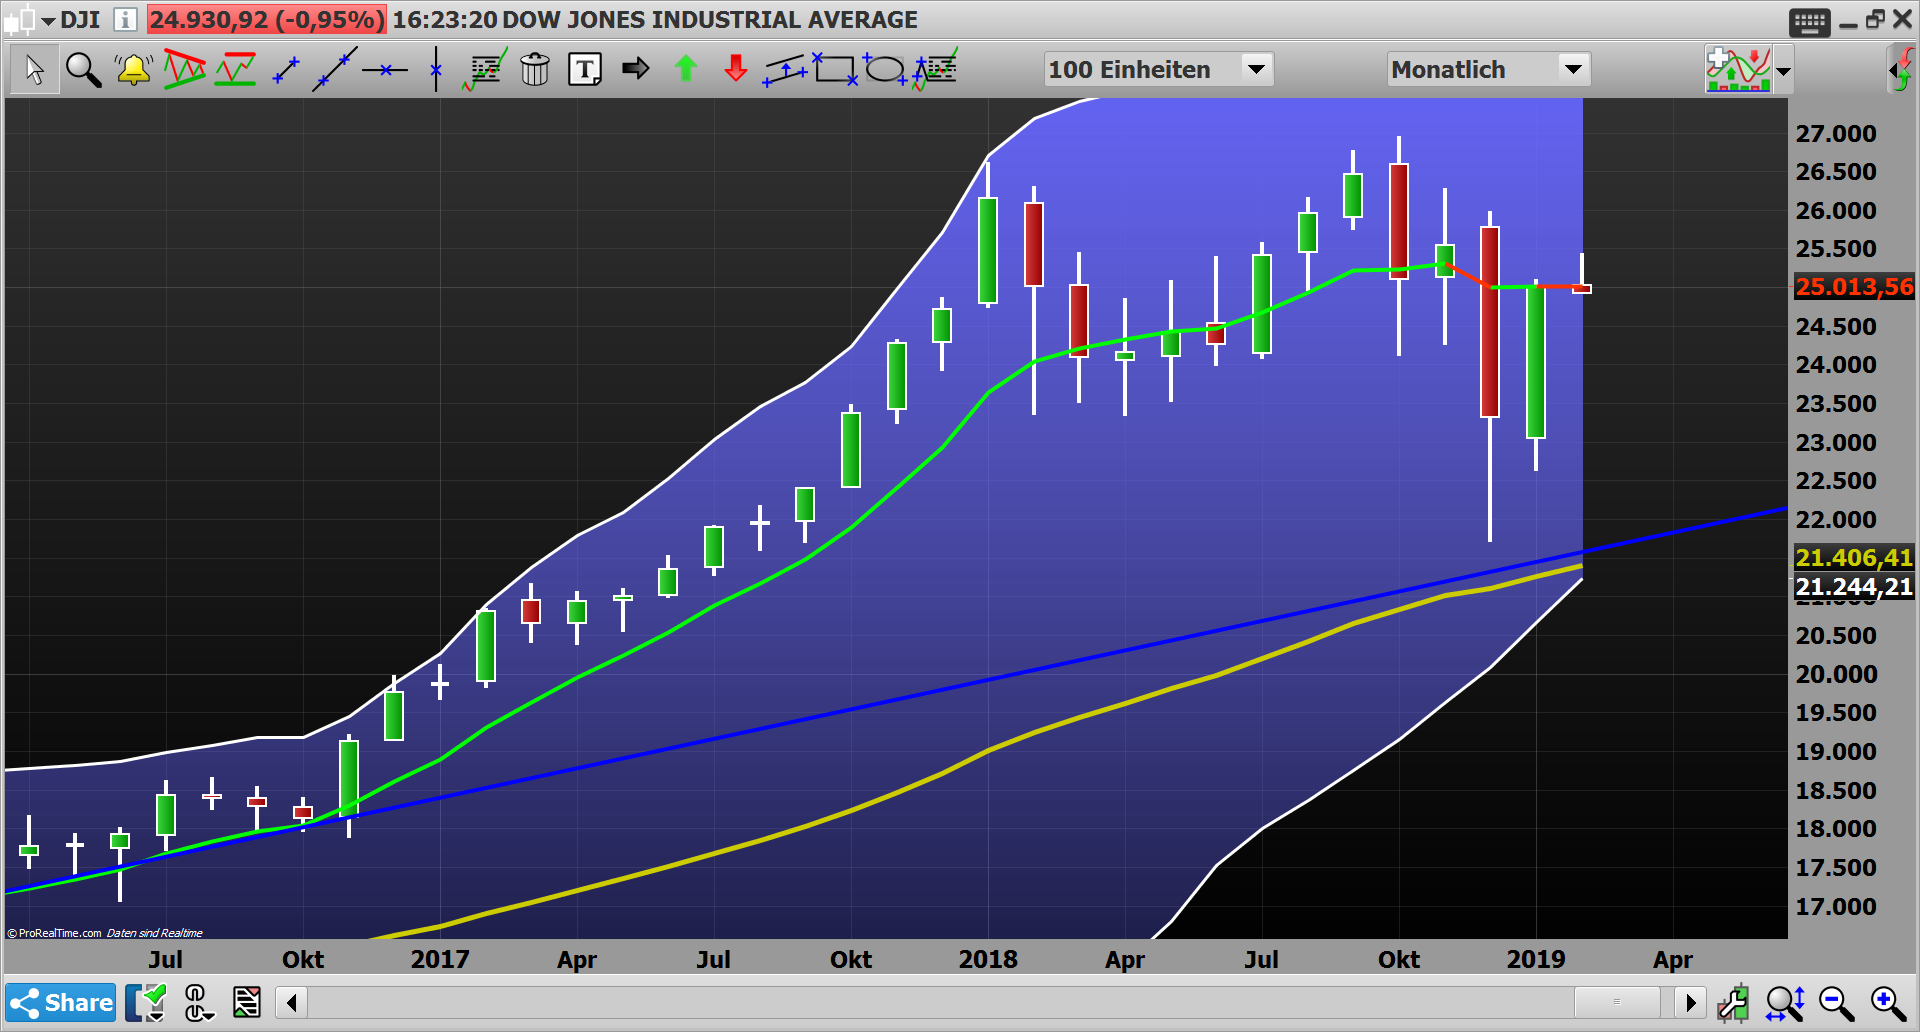Click the scrollbar right arrow
This screenshot has width=1920, height=1032.
point(1690,1002)
